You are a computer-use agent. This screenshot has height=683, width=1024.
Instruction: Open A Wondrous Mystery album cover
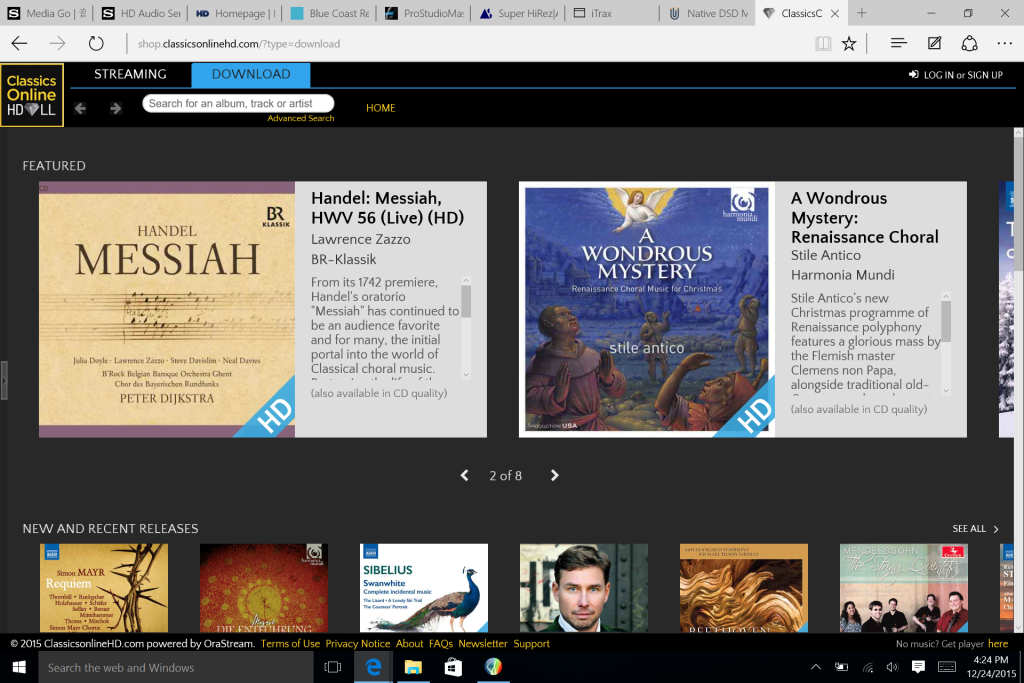click(x=647, y=310)
